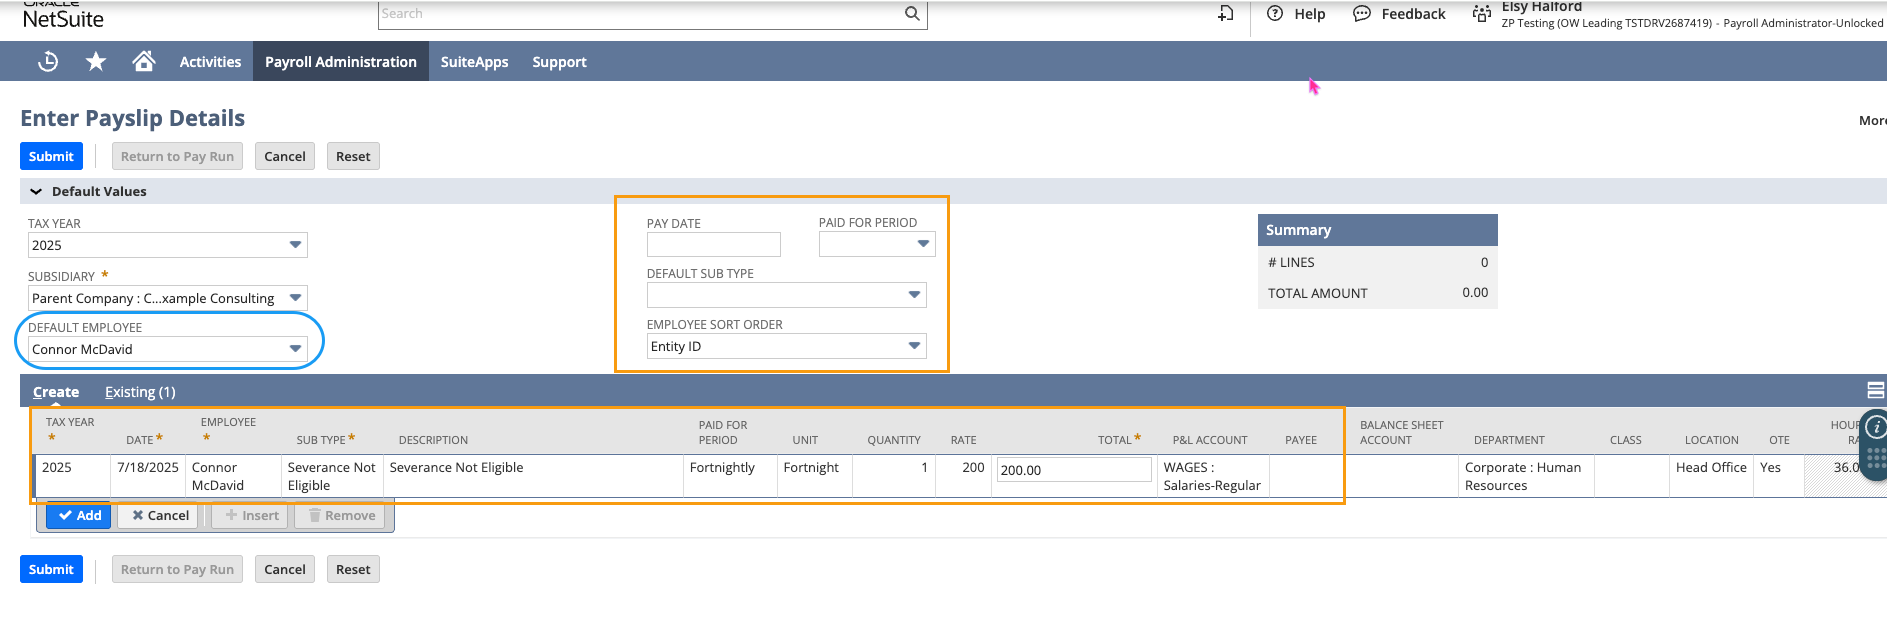Expand the Default Employee dropdown
Screen dimensions: 1887x619
[x=295, y=349]
